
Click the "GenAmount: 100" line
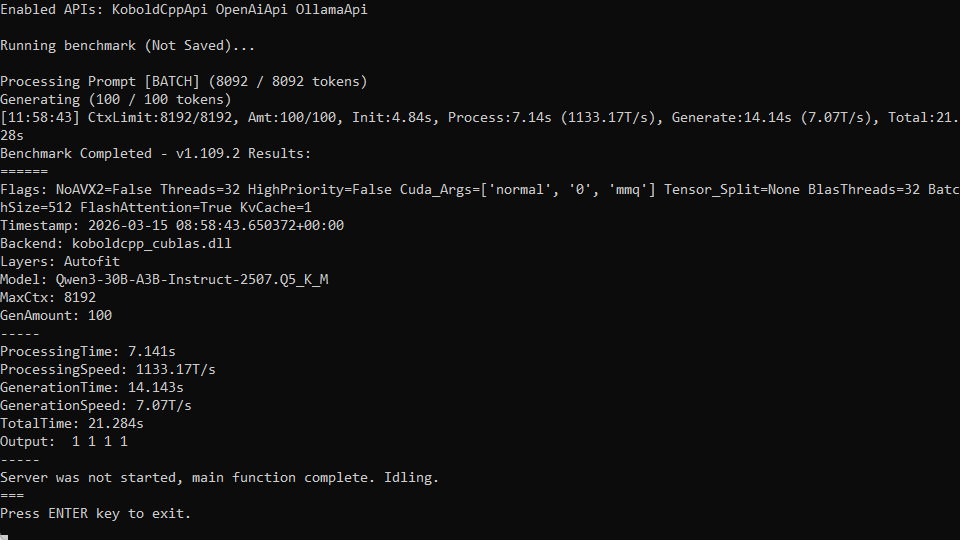click(x=56, y=316)
